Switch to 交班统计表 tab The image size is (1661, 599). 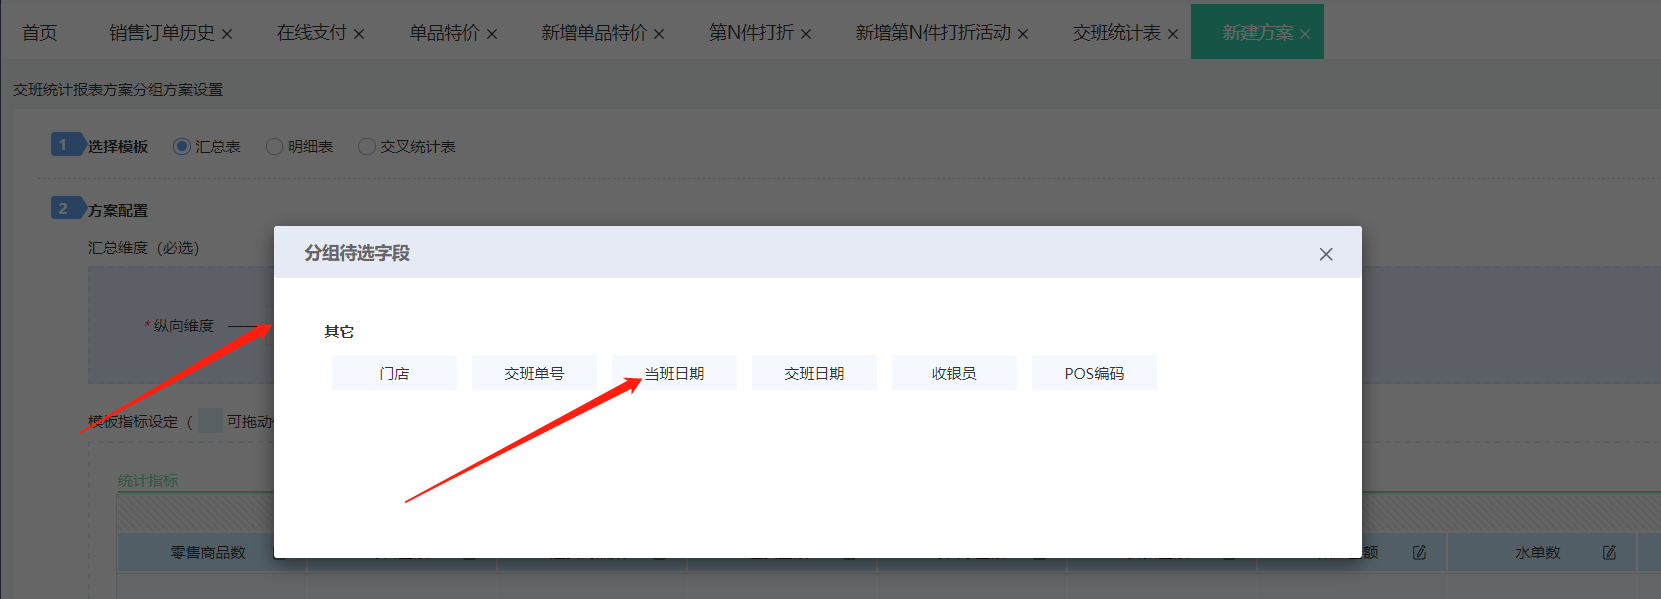tap(1117, 33)
